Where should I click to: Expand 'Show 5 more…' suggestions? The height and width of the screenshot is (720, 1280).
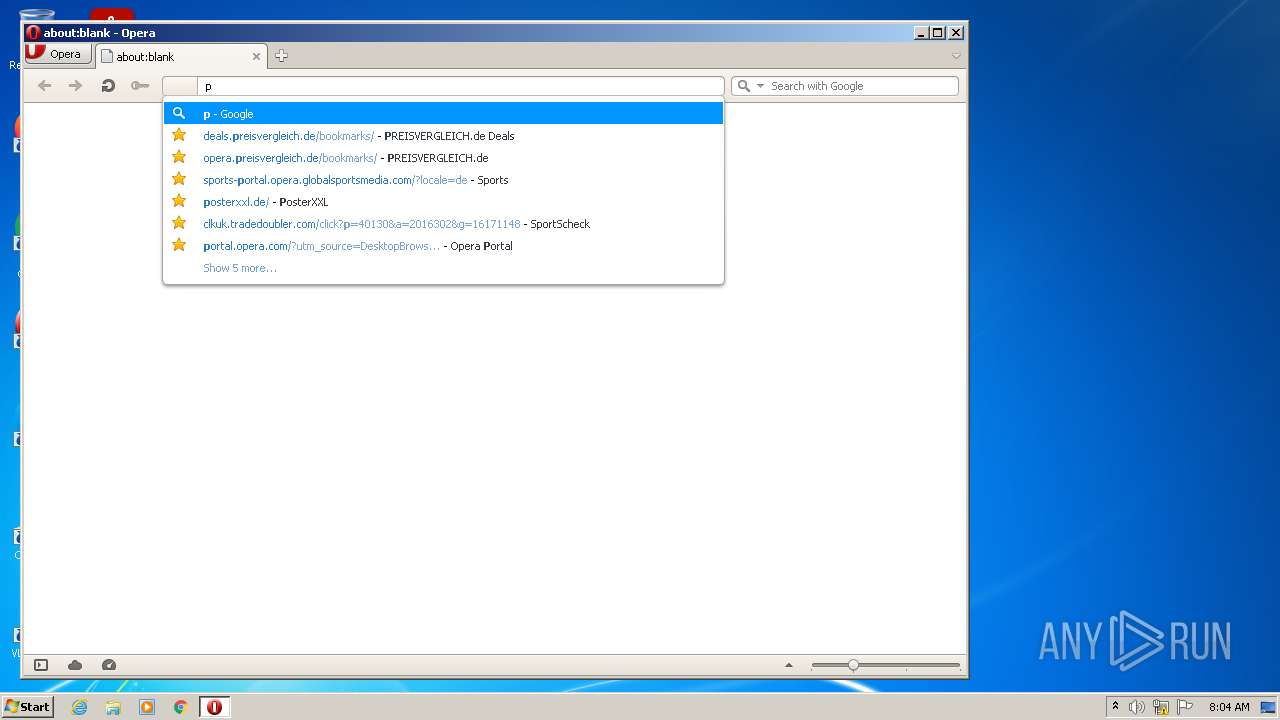tap(240, 268)
